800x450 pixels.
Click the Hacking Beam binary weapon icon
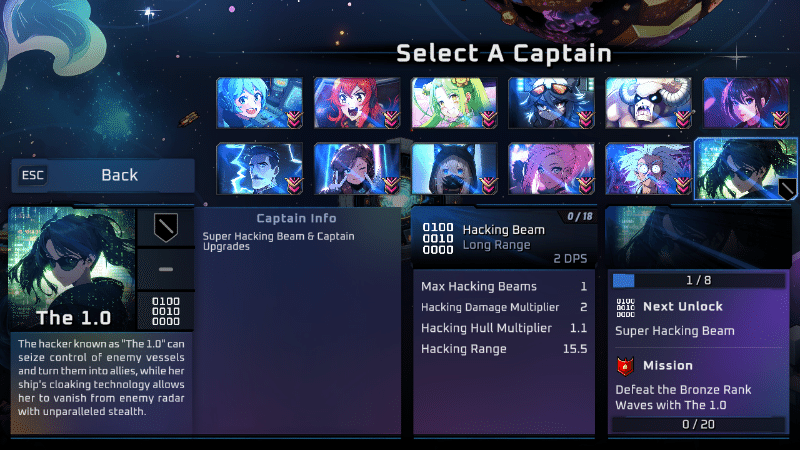(x=438, y=238)
